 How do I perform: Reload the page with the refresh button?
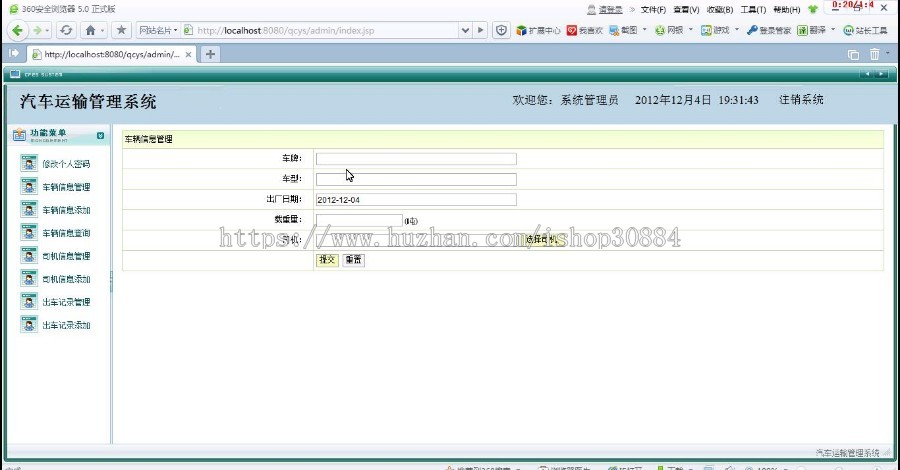pos(66,30)
